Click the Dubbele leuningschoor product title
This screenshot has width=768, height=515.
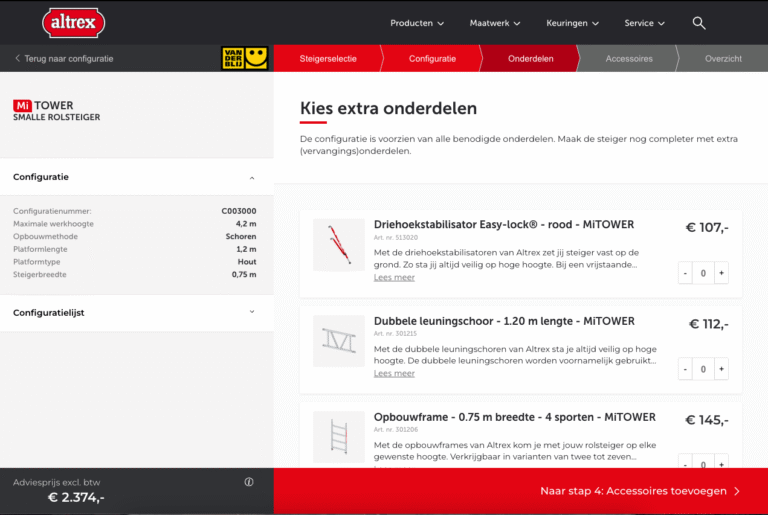pyautogui.click(x=504, y=321)
